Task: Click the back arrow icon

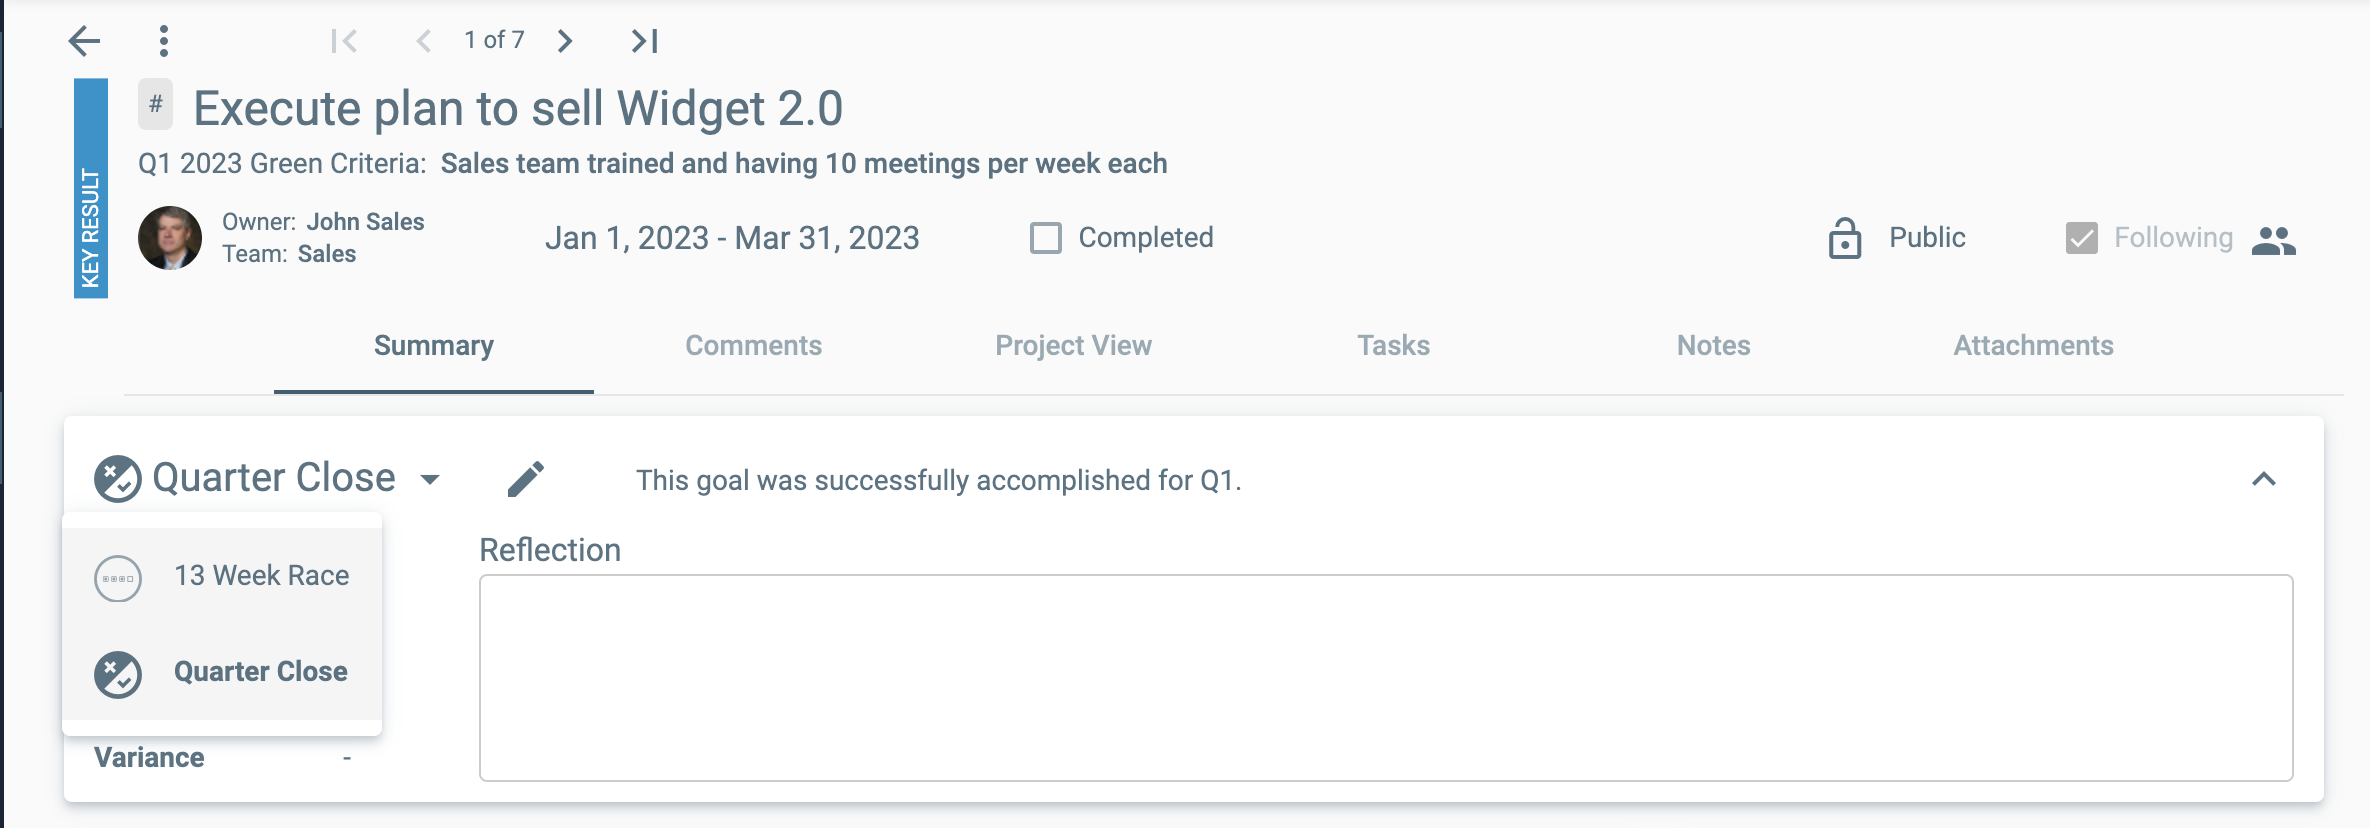Action: tap(85, 41)
